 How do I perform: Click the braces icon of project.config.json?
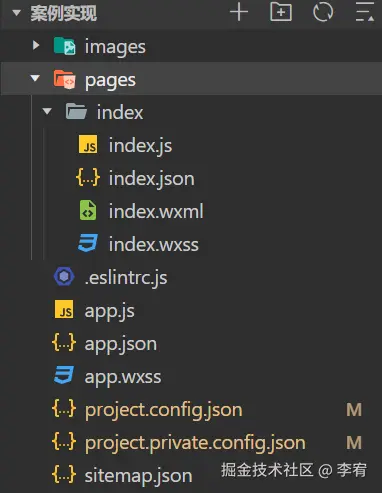pyautogui.click(x=64, y=408)
